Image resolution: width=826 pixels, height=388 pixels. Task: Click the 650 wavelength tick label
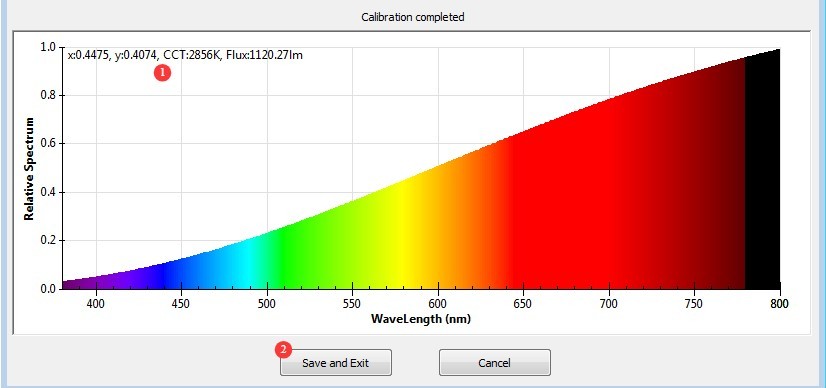point(524,304)
